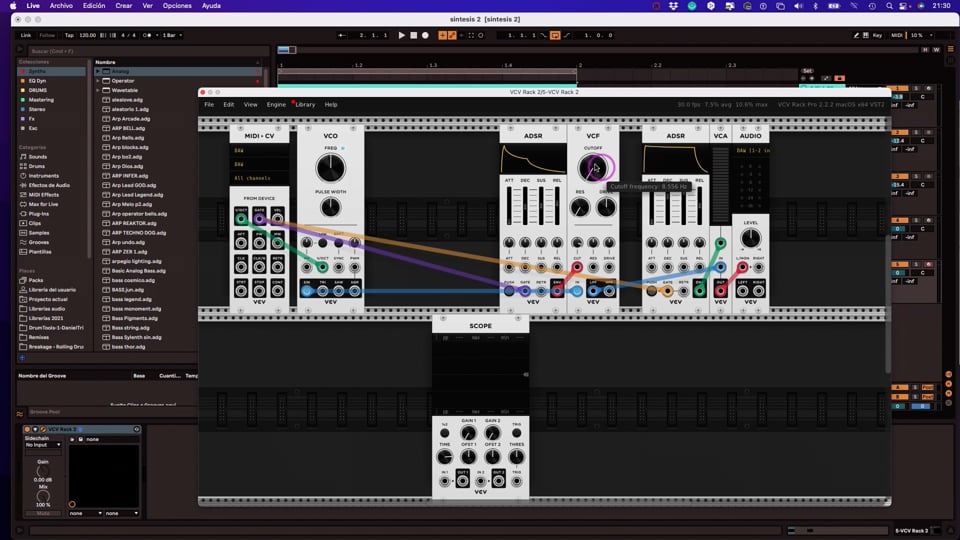Click the VCA OUT jack
The image size is (960, 540).
[721, 291]
